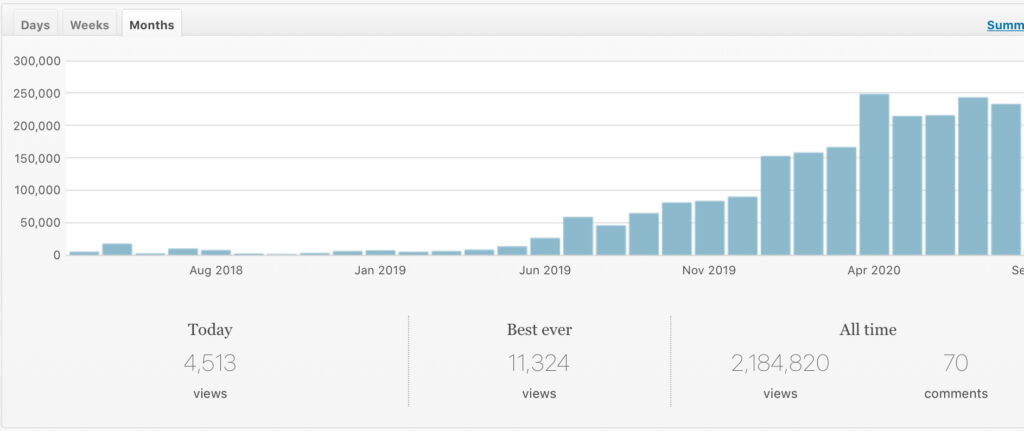Viewport: 1024px width, 431px height.
Task: Click the 250,000 y-axis value
Action: tap(37, 93)
